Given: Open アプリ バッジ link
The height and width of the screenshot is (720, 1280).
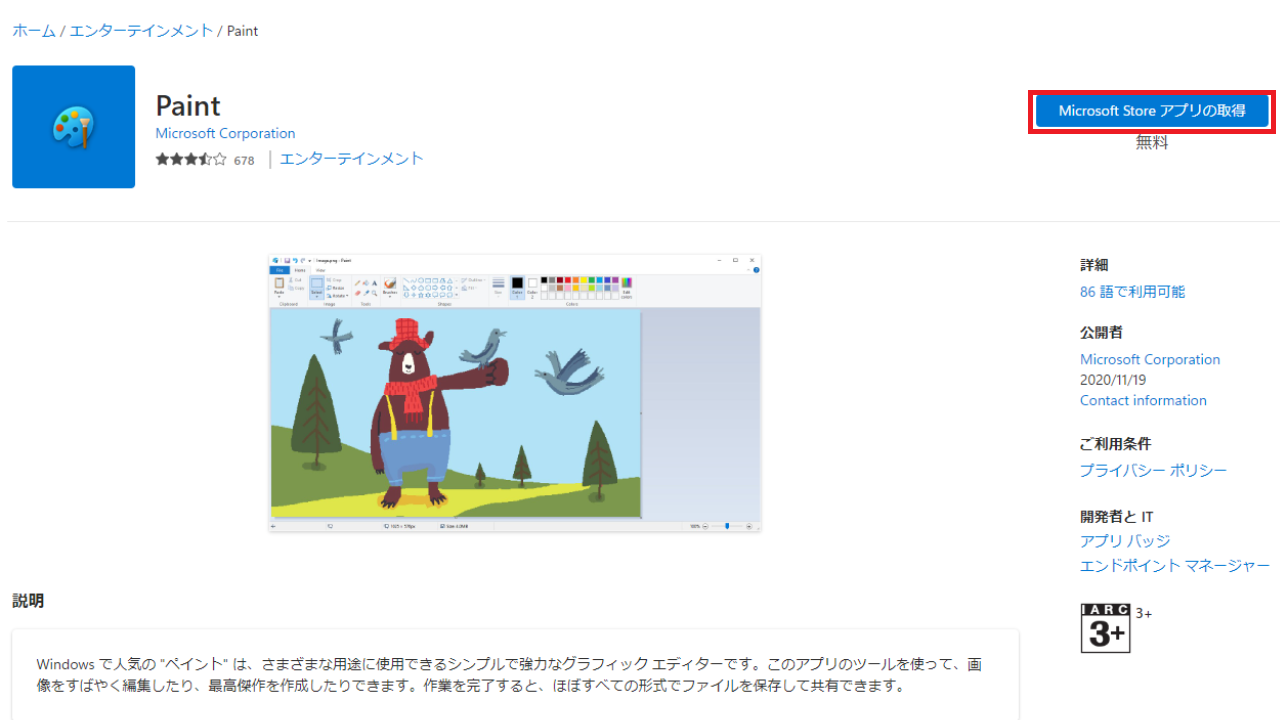Looking at the screenshot, I should [x=1125, y=541].
